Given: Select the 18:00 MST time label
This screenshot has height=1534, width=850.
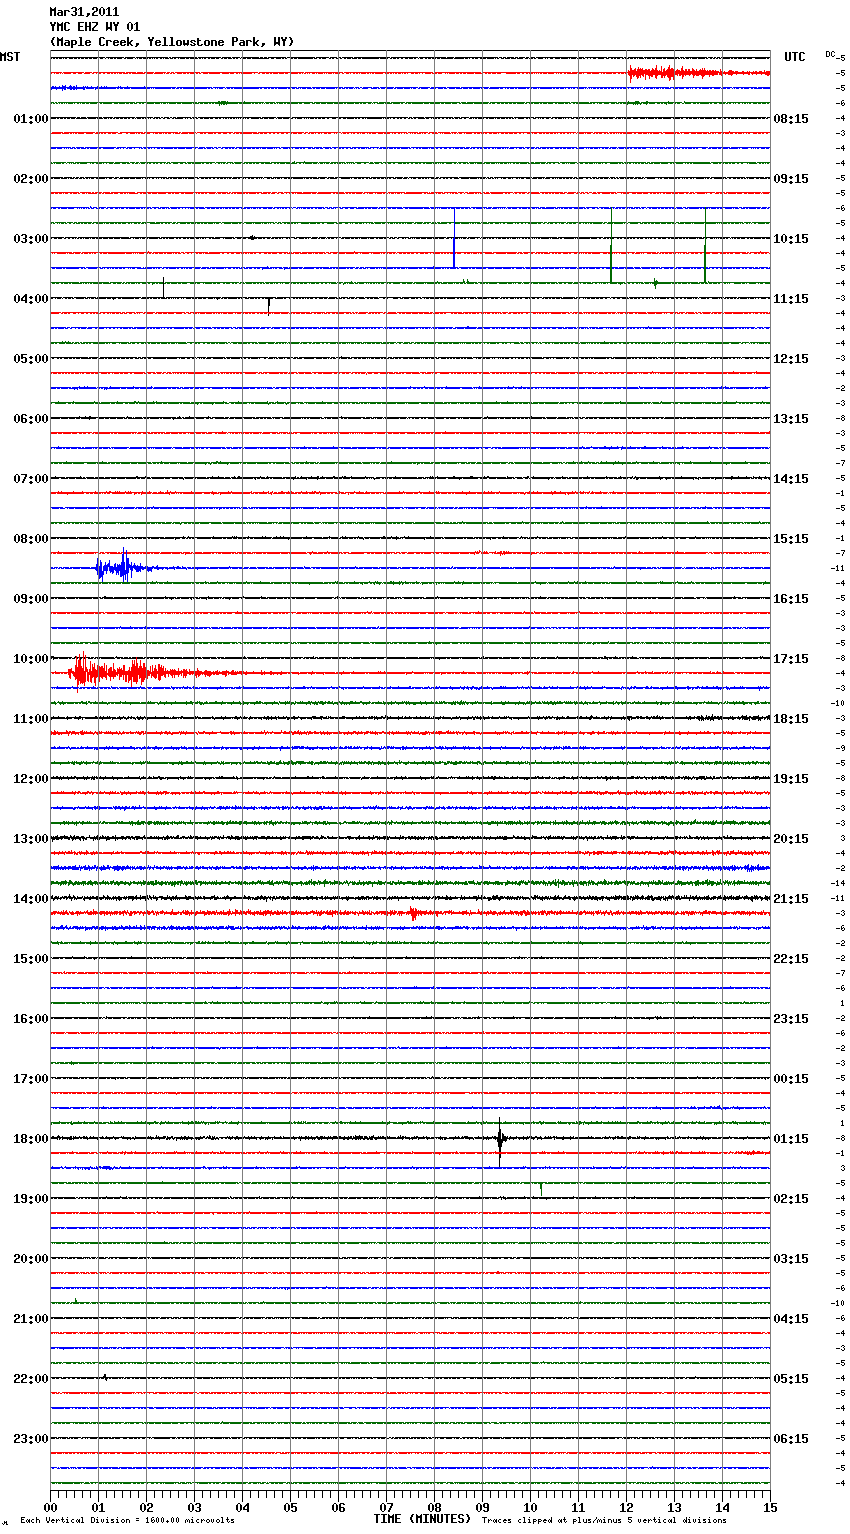Looking at the screenshot, I should coord(31,1139).
